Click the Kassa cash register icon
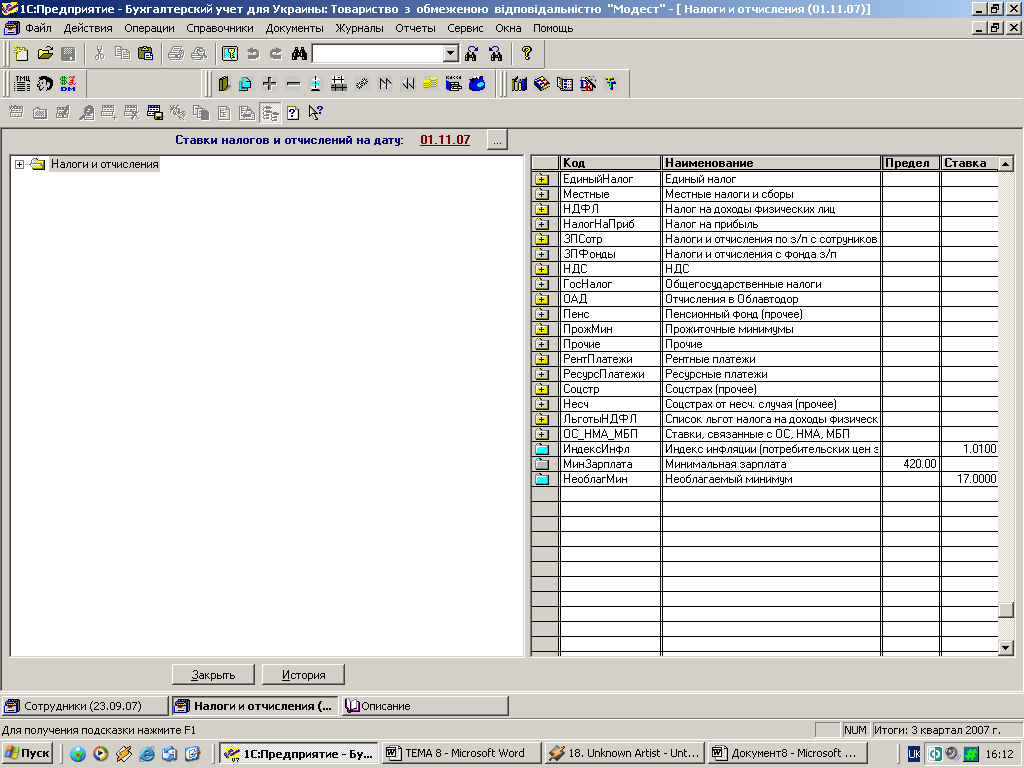 click(x=453, y=84)
